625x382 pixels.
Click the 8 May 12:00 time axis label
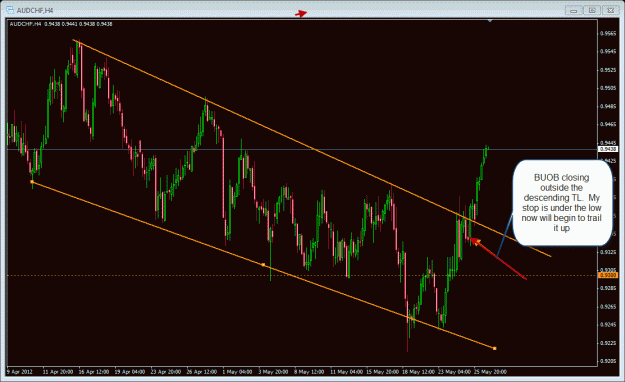pyautogui.click(x=309, y=372)
